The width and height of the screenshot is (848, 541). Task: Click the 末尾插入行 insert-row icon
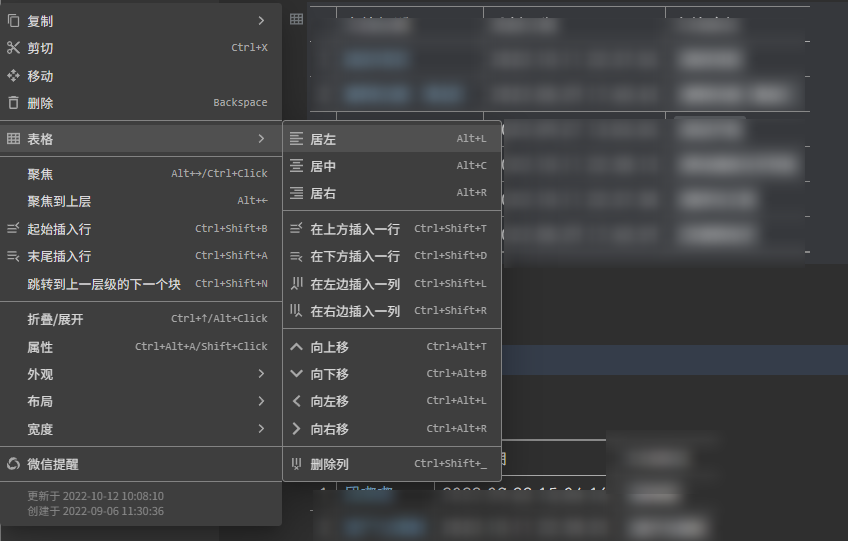14,255
